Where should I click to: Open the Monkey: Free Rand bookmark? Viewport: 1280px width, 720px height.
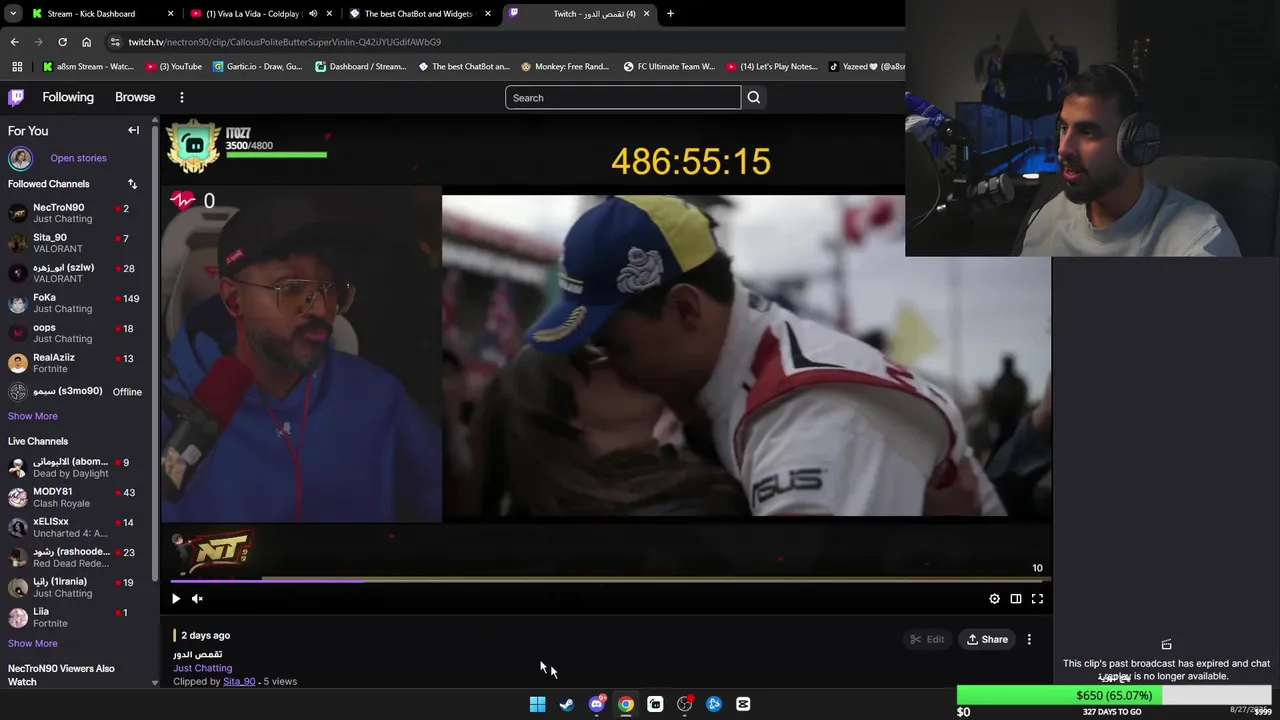pyautogui.click(x=565, y=67)
